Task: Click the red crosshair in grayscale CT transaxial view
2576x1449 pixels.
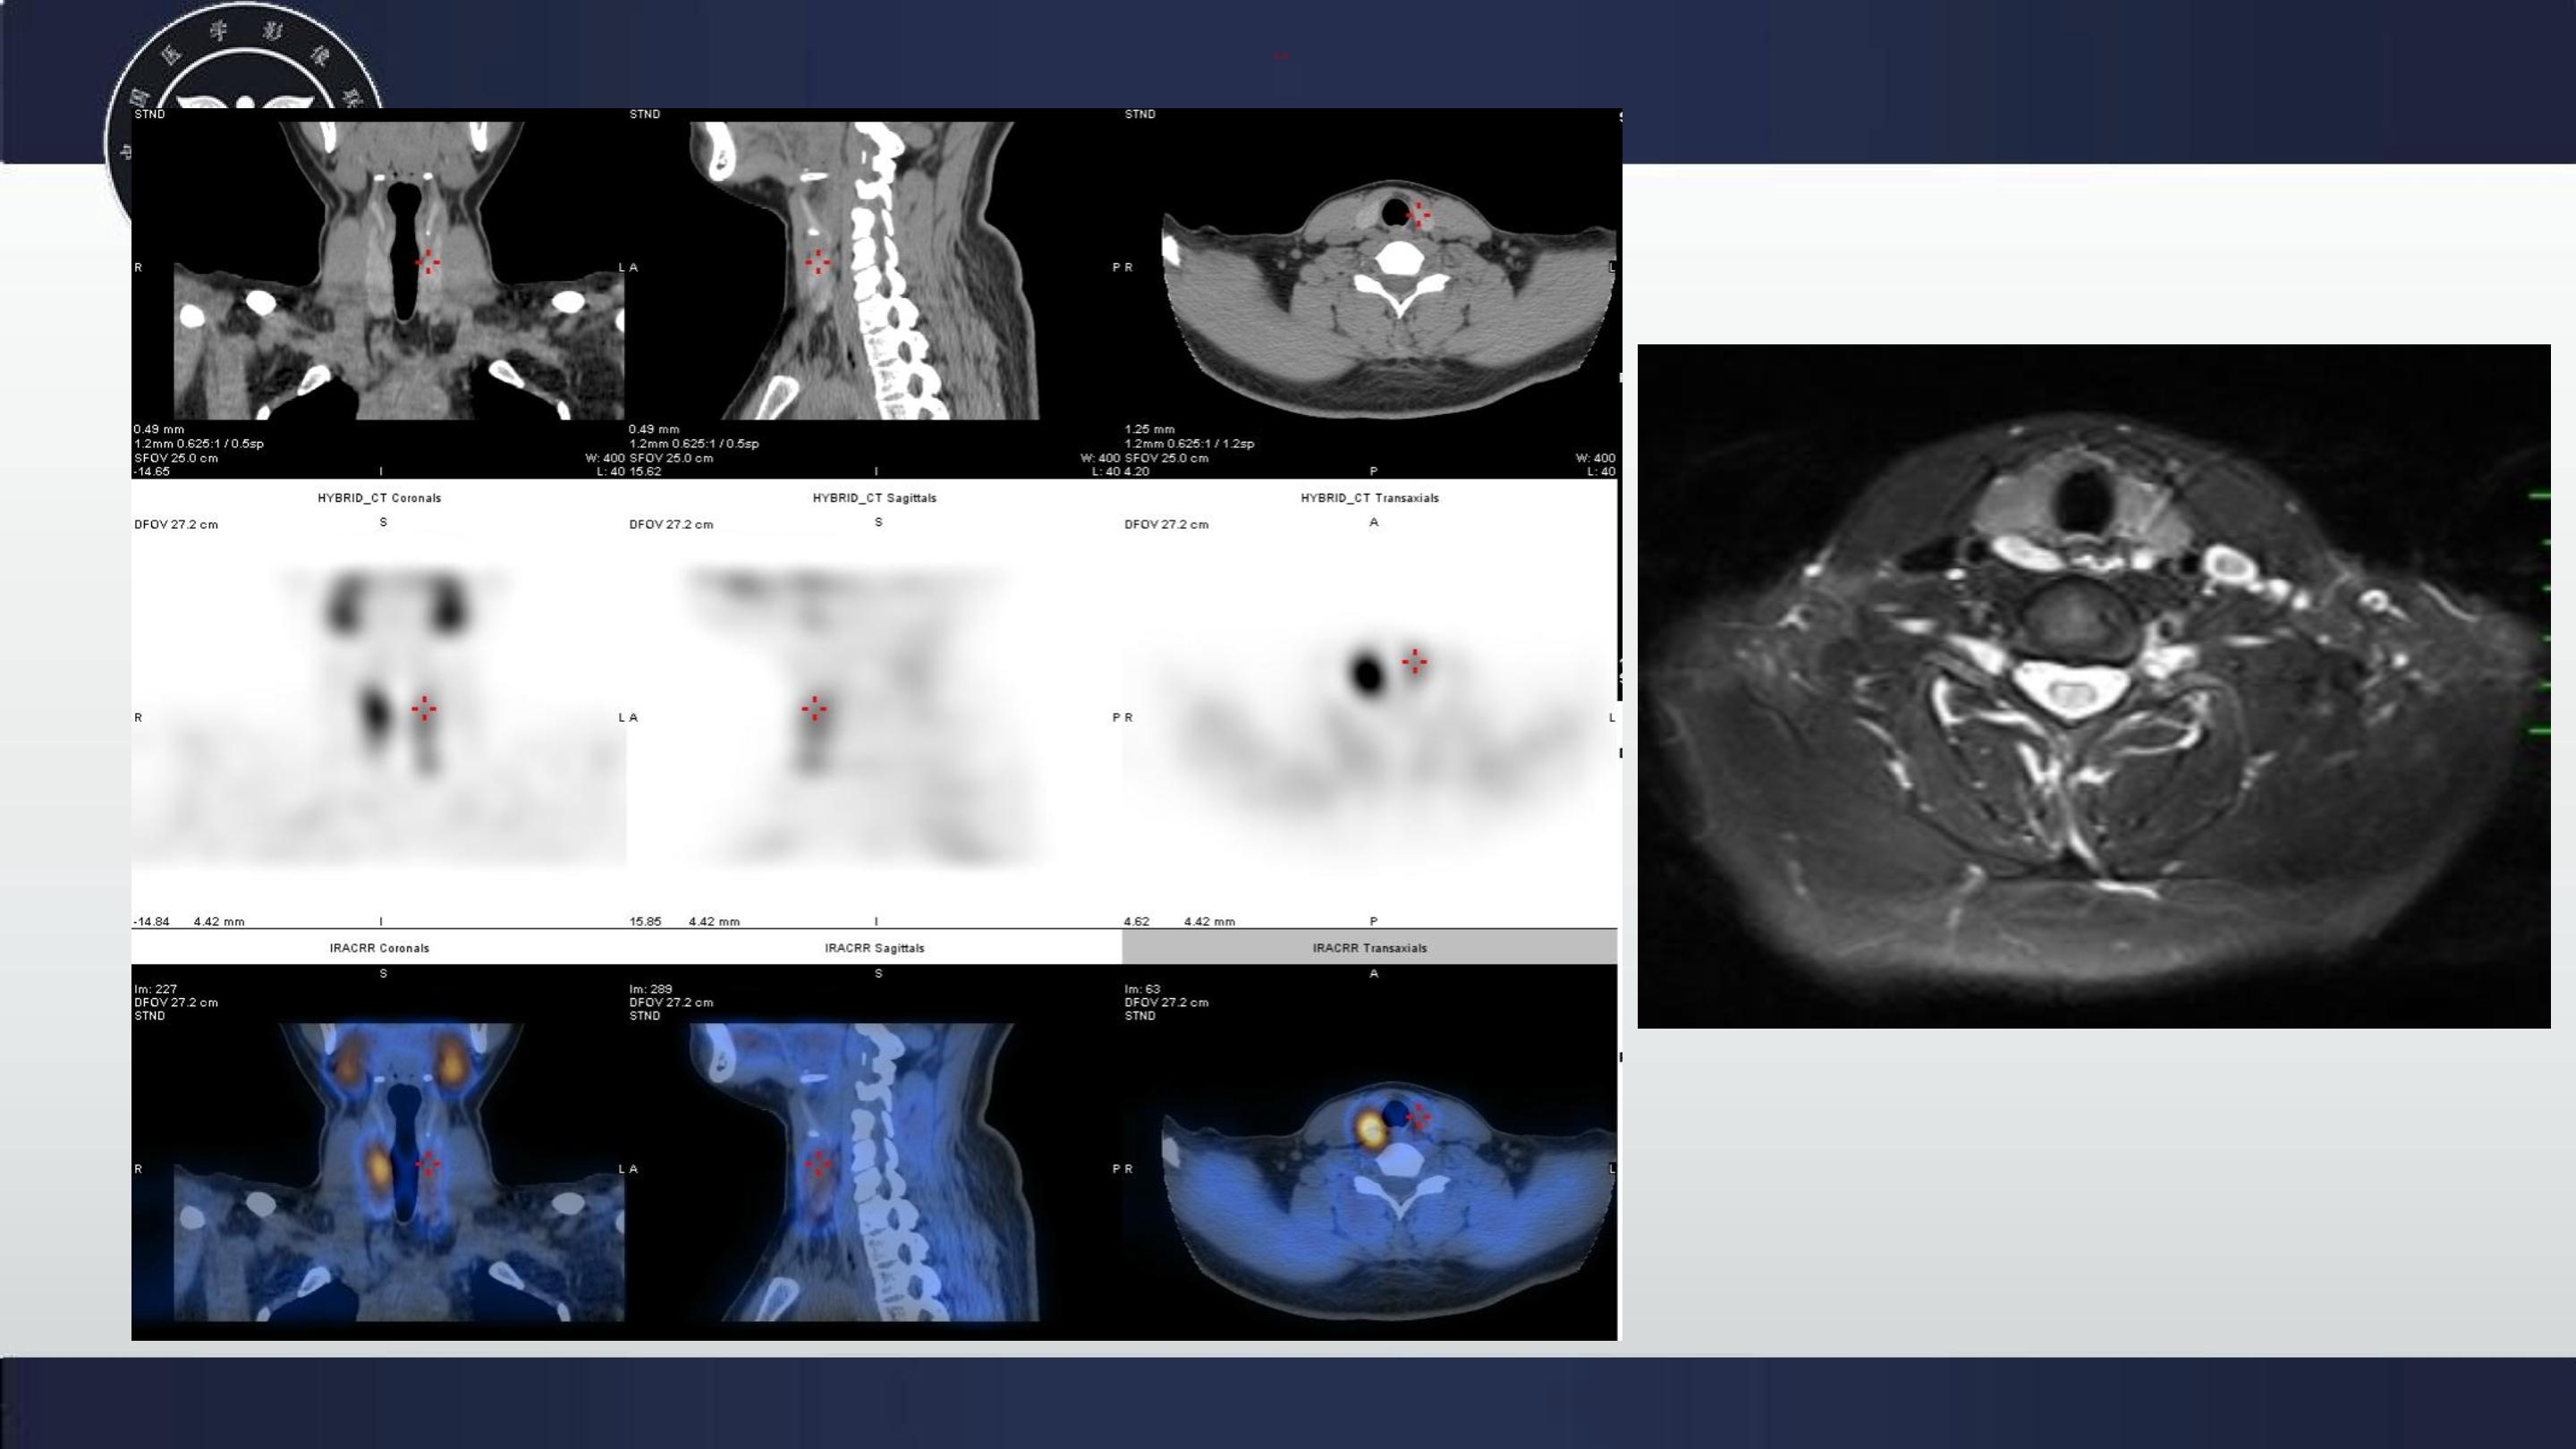Action: 1417,213
